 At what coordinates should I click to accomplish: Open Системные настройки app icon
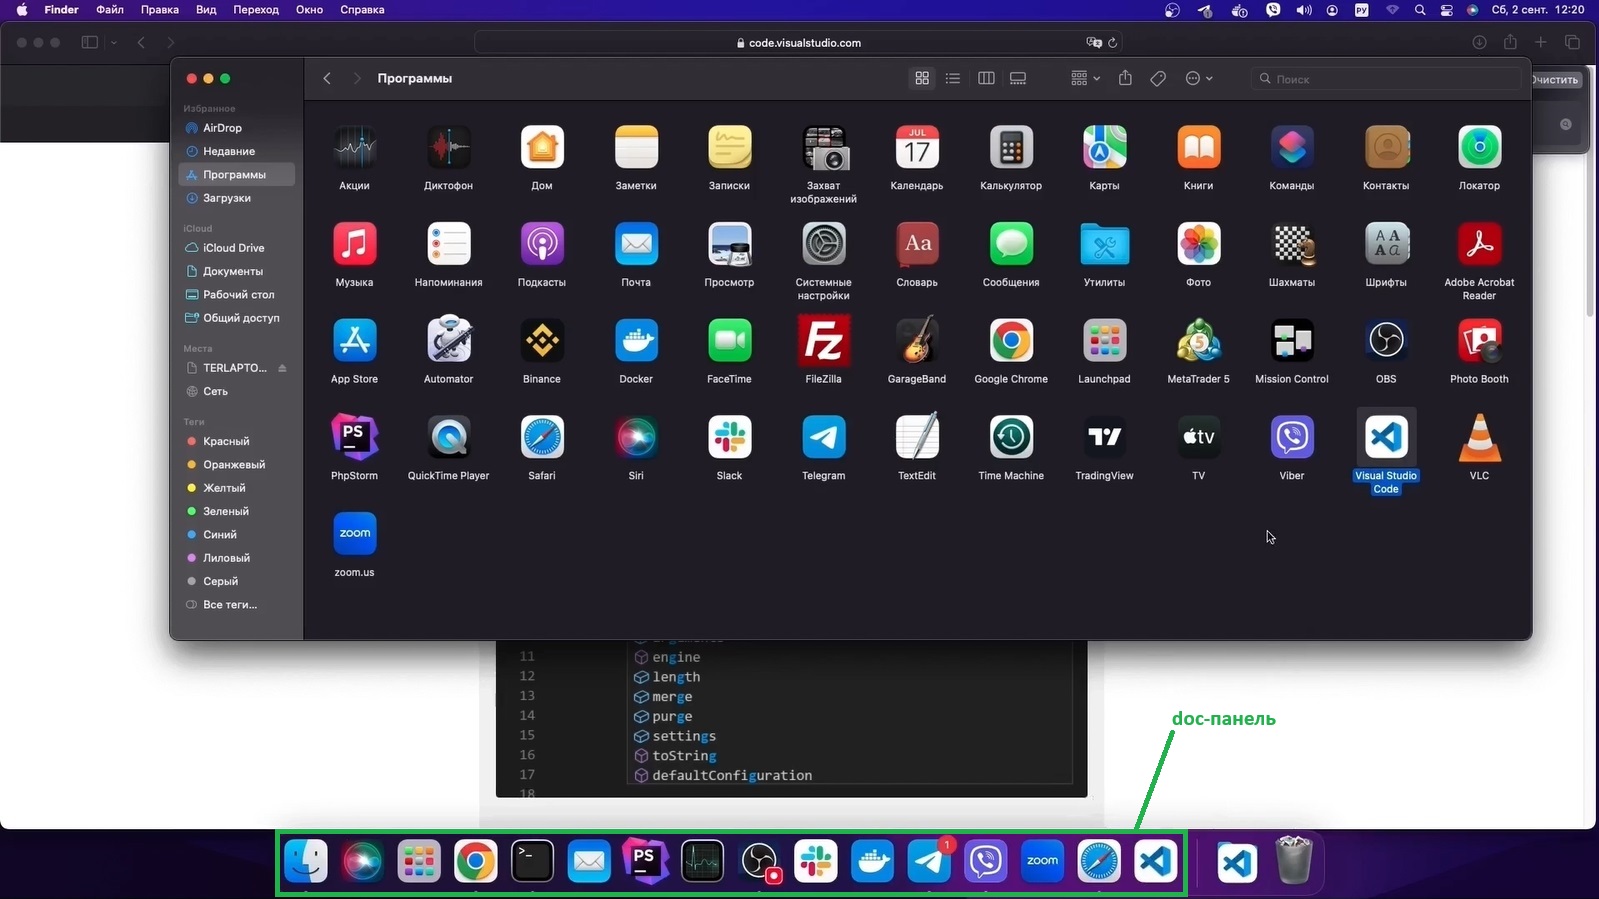(823, 244)
